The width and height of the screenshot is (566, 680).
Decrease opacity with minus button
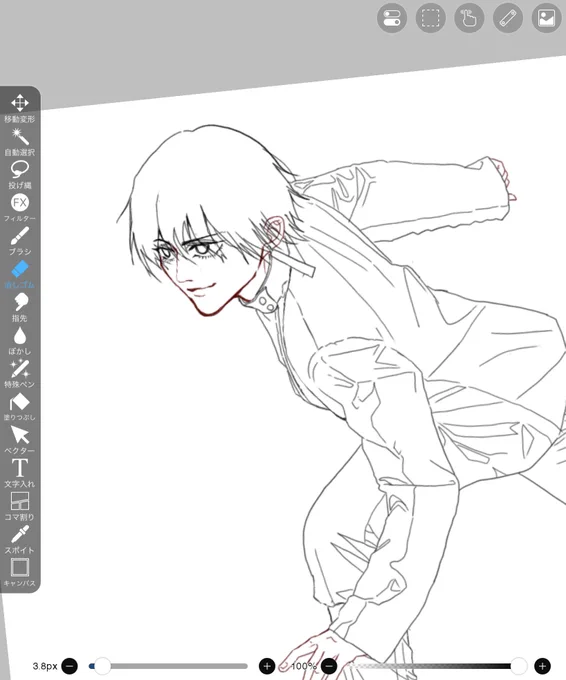coord(329,666)
